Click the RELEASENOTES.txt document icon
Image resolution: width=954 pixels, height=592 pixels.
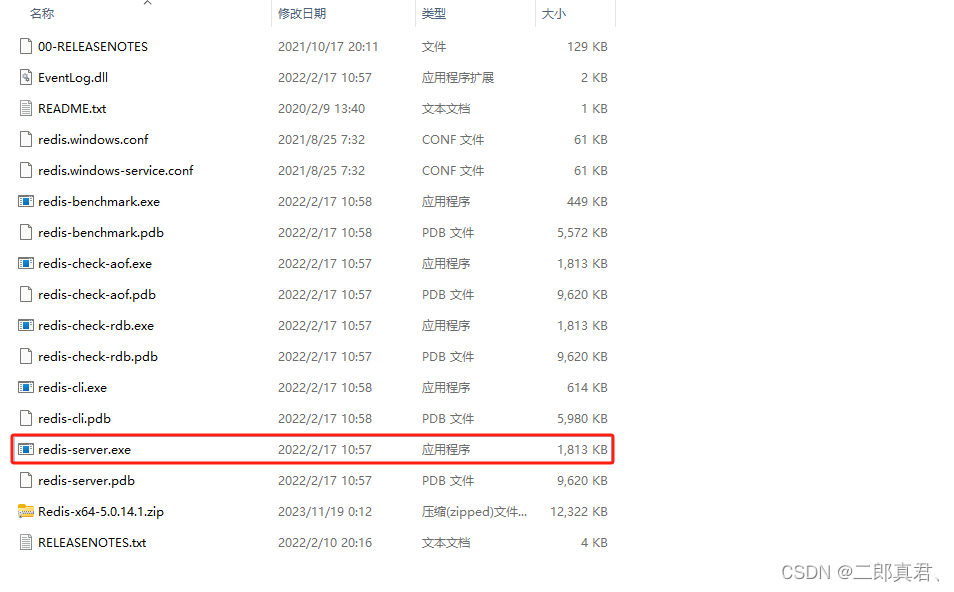[26, 543]
